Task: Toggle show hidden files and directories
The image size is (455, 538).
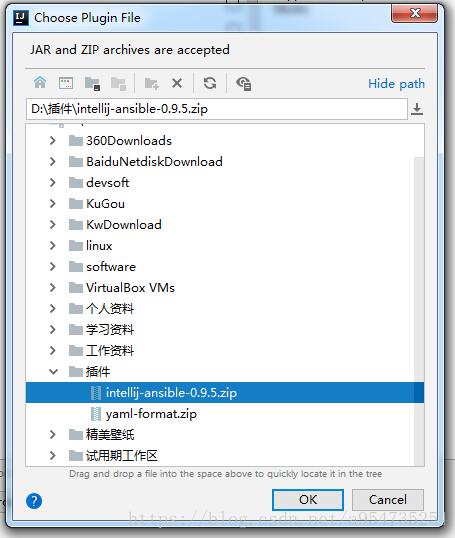Action: click(244, 83)
